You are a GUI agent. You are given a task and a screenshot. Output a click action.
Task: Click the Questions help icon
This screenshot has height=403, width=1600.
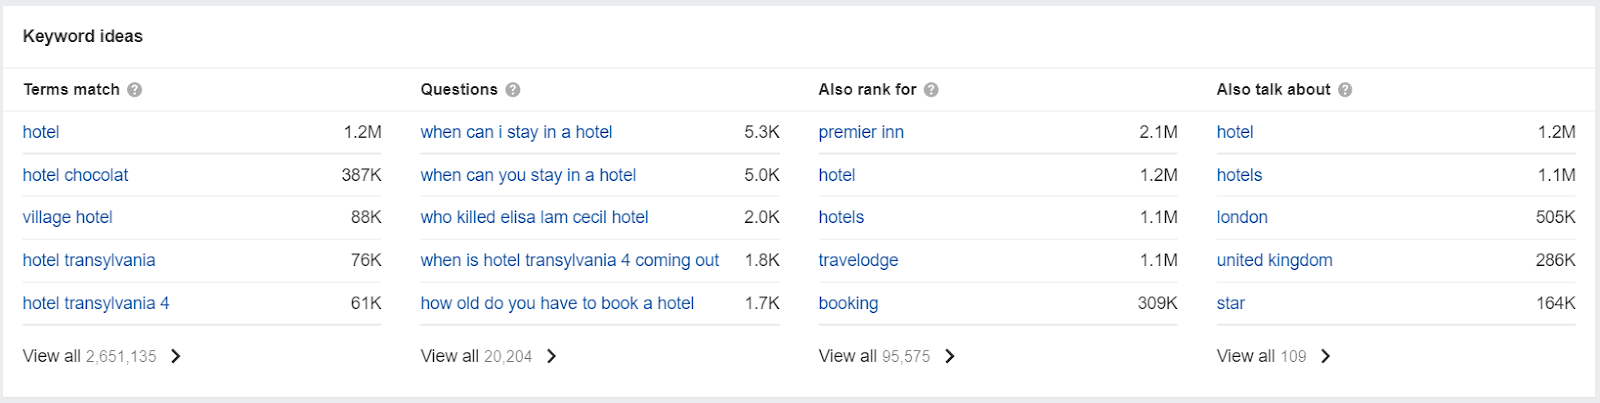[x=513, y=90]
